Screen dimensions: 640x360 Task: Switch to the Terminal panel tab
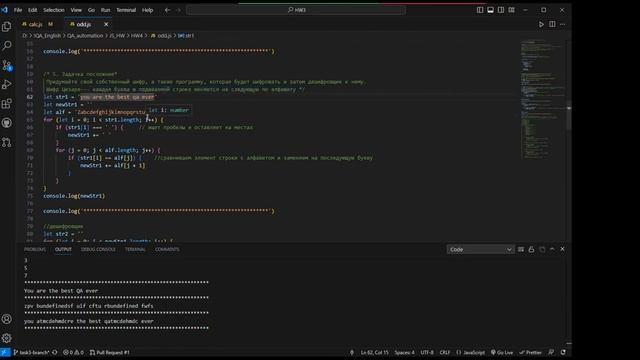pos(135,249)
